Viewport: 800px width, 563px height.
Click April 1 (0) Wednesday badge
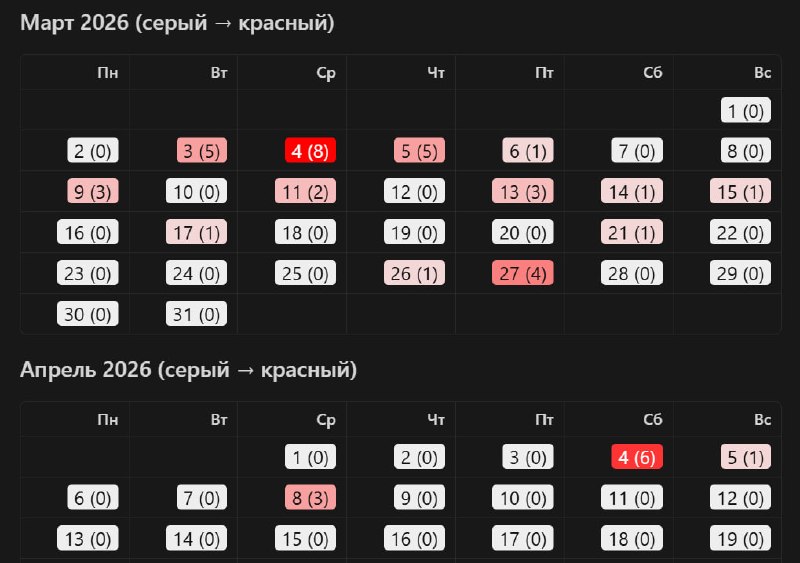[310, 457]
